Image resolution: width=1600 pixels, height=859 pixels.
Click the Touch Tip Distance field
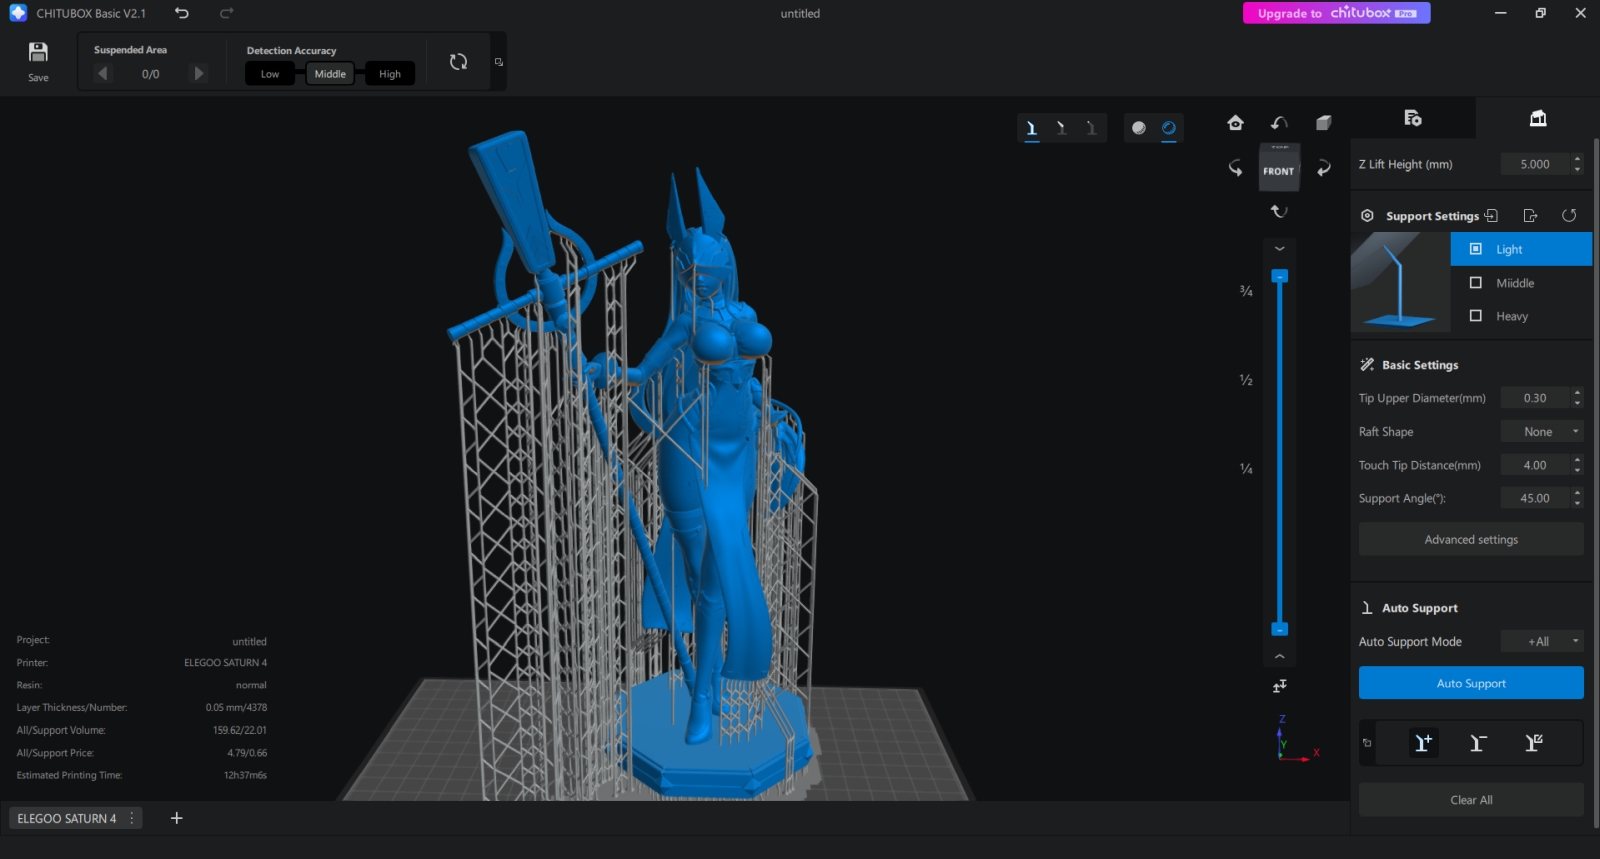point(1535,465)
